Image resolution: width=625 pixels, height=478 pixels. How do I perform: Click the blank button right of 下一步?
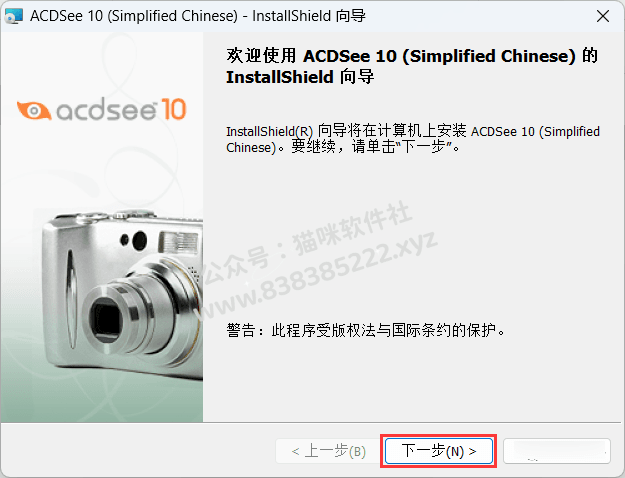point(557,451)
